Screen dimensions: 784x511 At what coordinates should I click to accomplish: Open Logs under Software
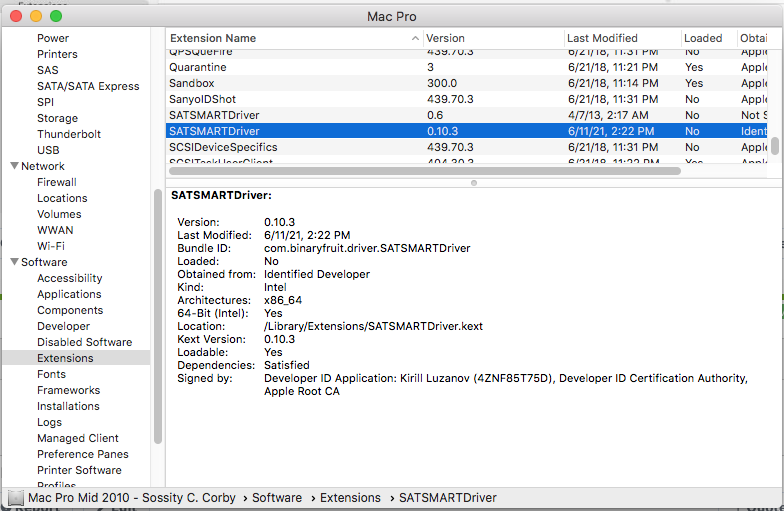coord(50,422)
